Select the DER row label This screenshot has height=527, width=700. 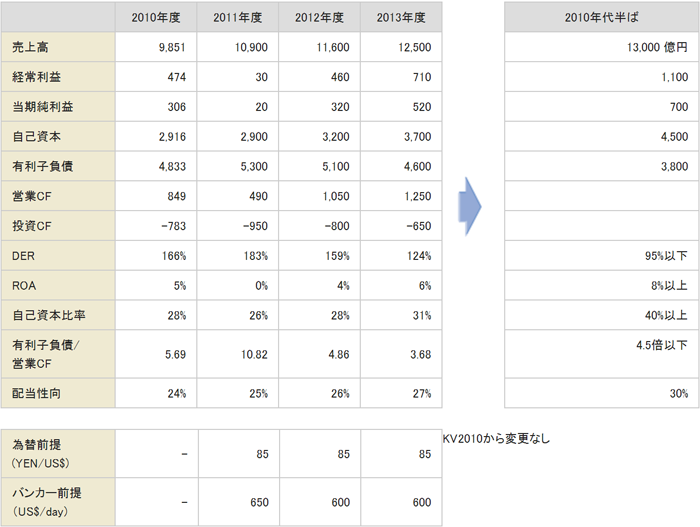point(23,256)
